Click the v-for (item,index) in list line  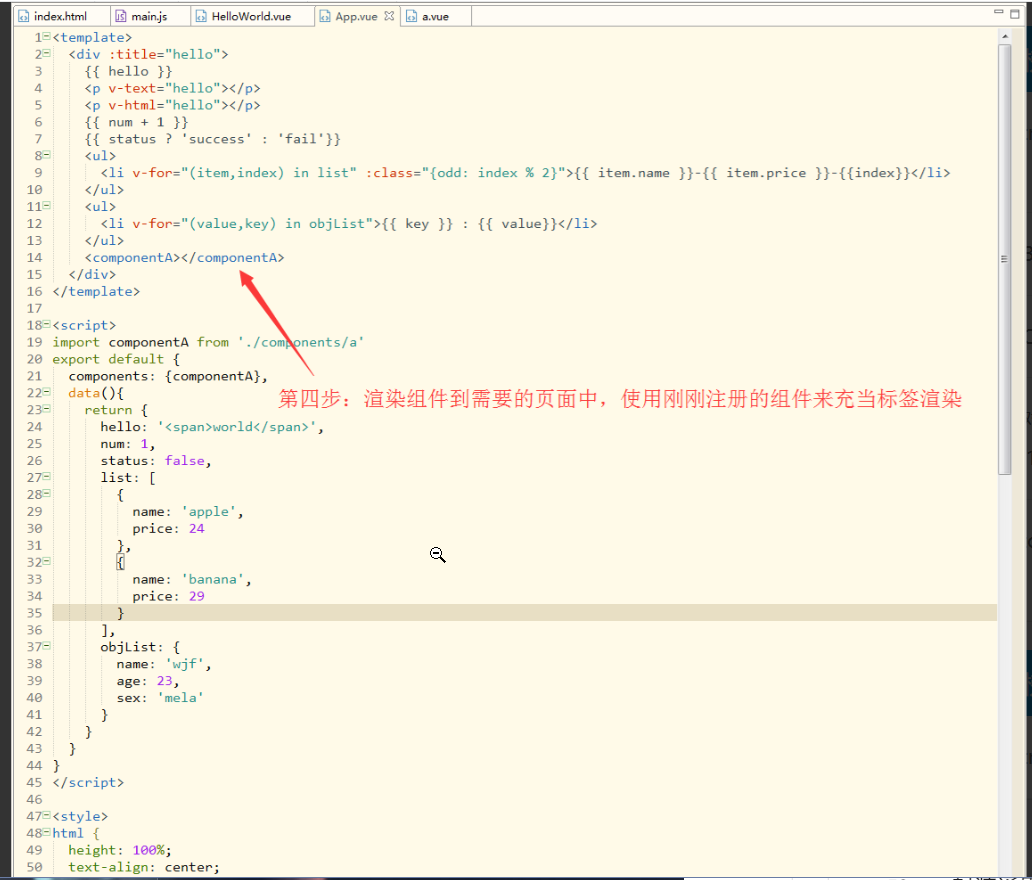(x=525, y=173)
